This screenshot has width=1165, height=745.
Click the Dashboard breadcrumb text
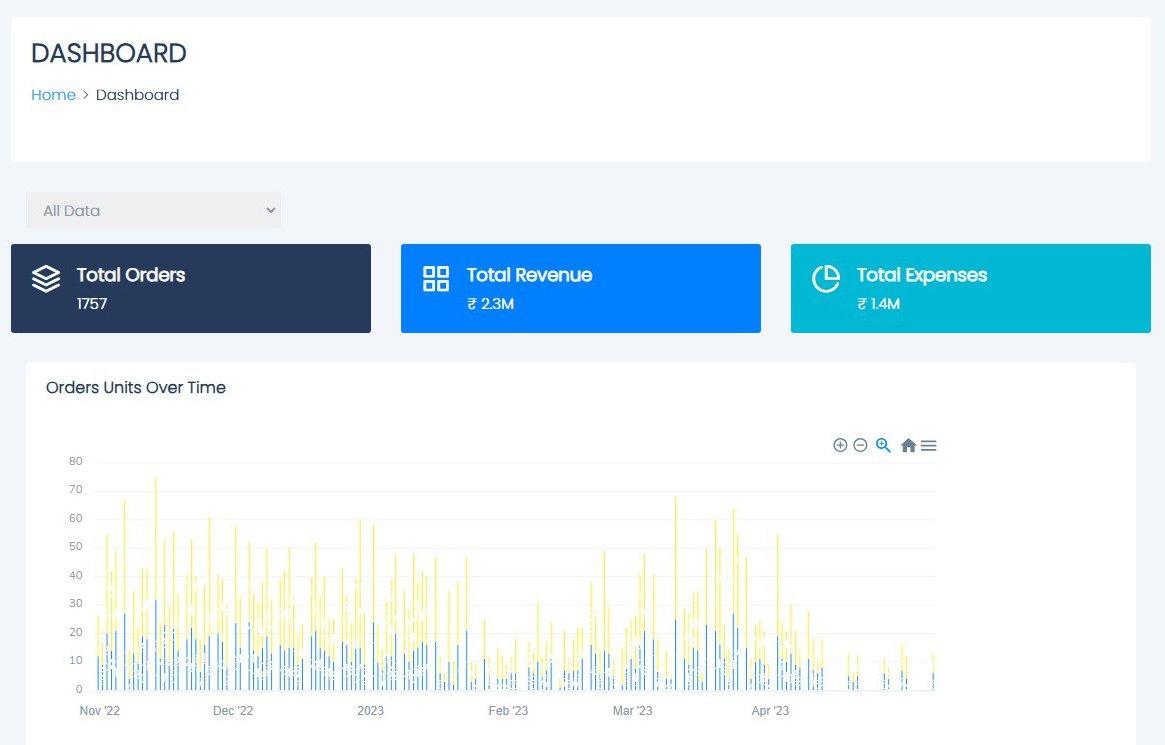click(x=137, y=95)
